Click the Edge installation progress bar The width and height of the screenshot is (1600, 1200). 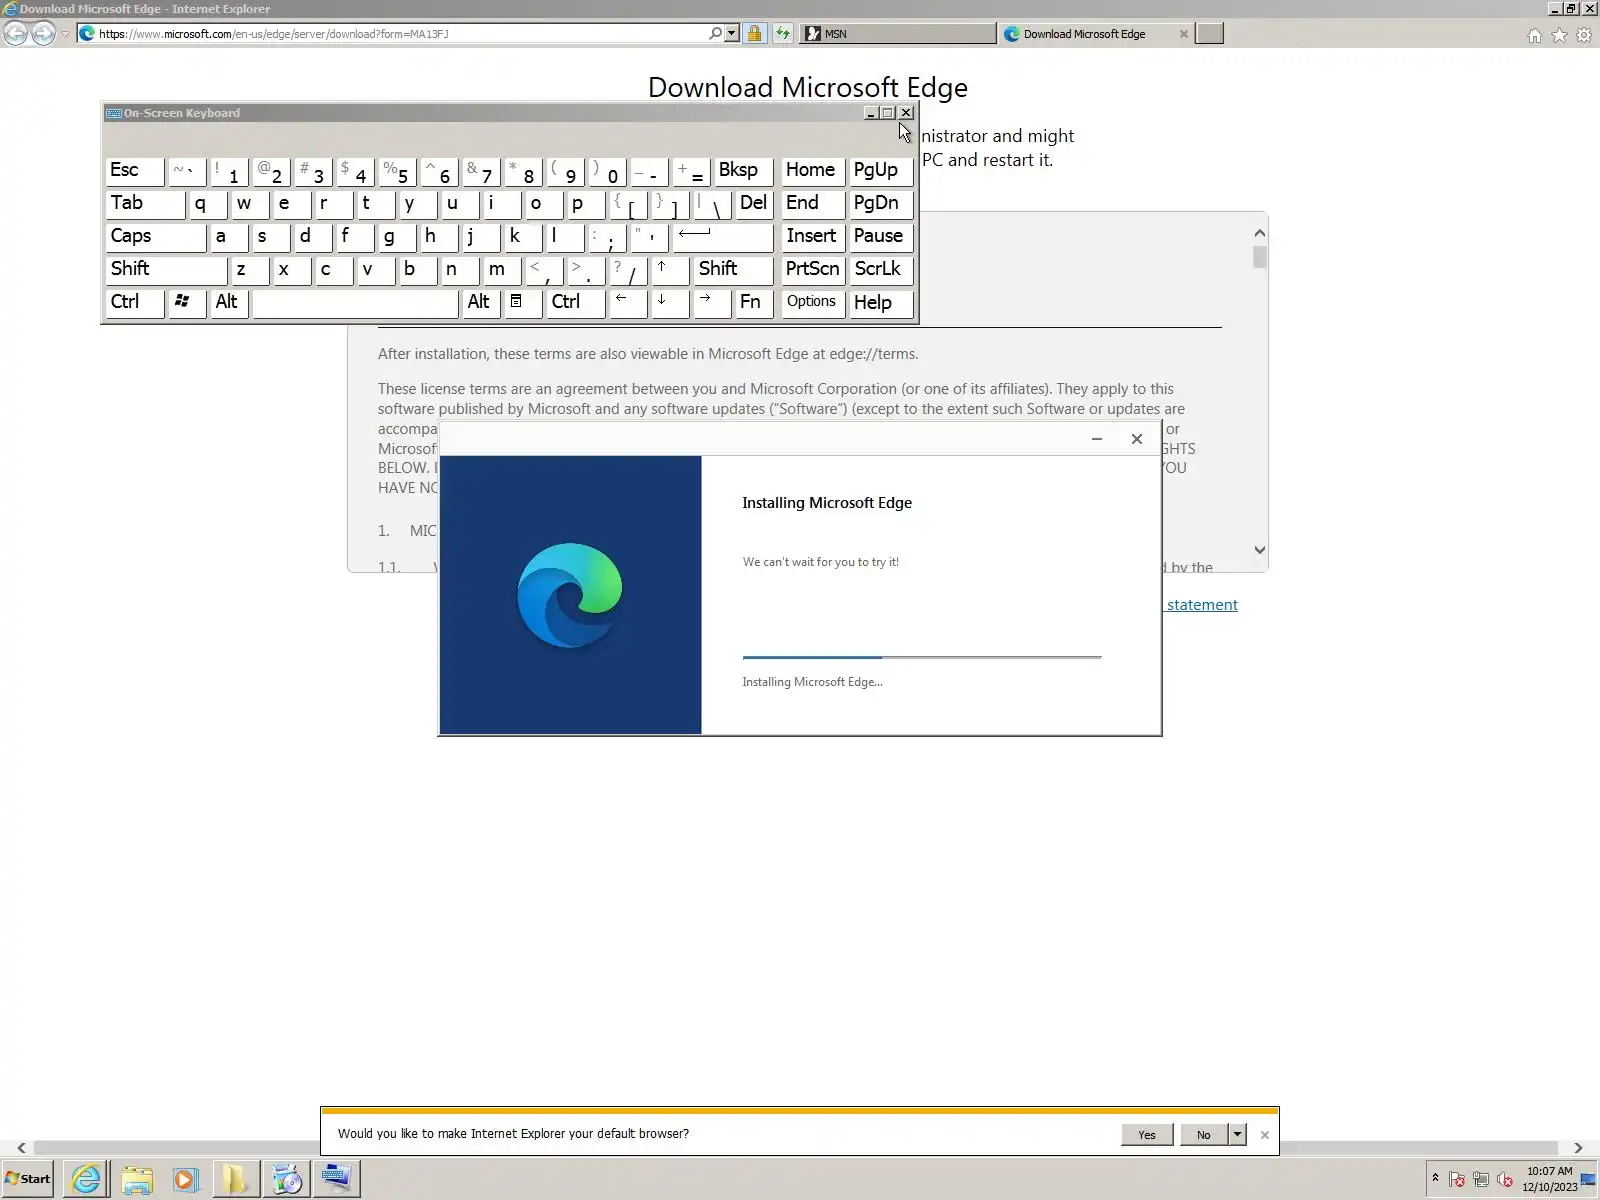(922, 657)
